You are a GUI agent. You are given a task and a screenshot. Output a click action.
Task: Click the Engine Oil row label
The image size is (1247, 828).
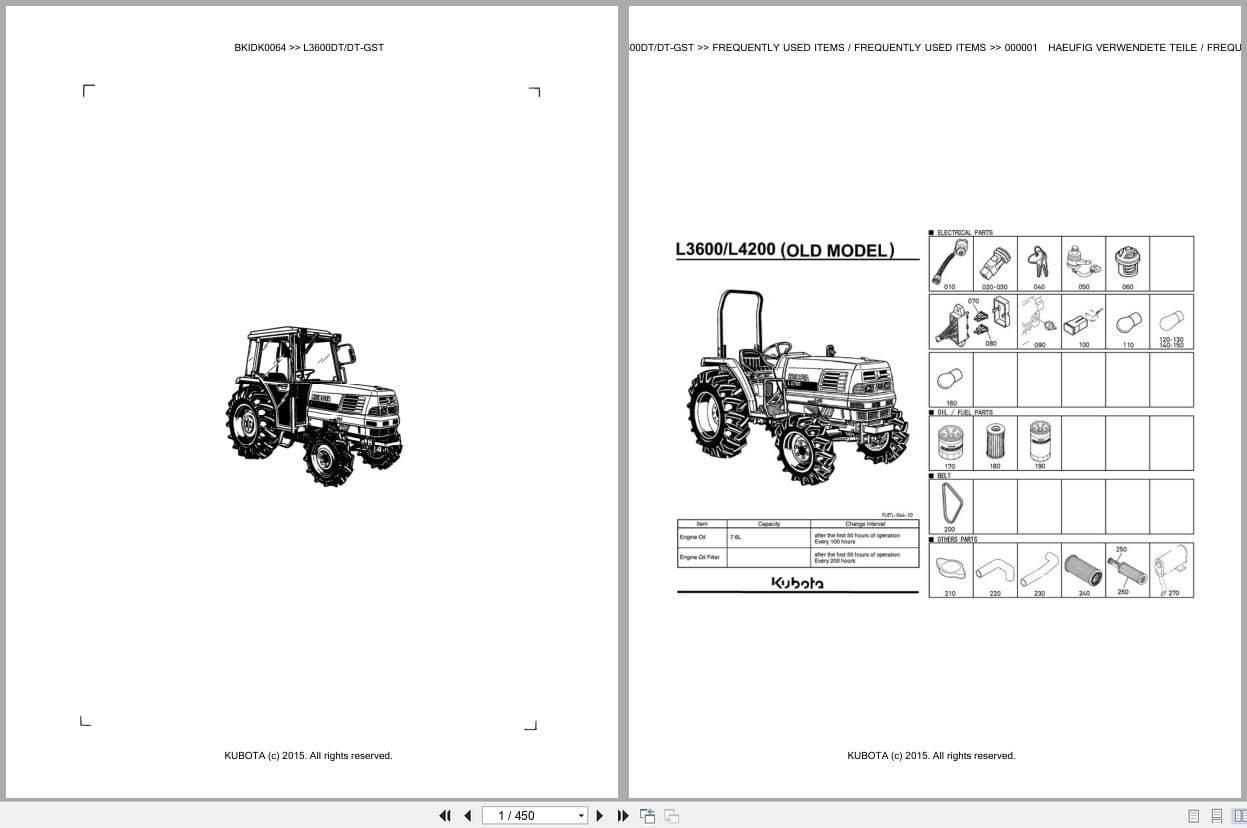[x=694, y=538]
